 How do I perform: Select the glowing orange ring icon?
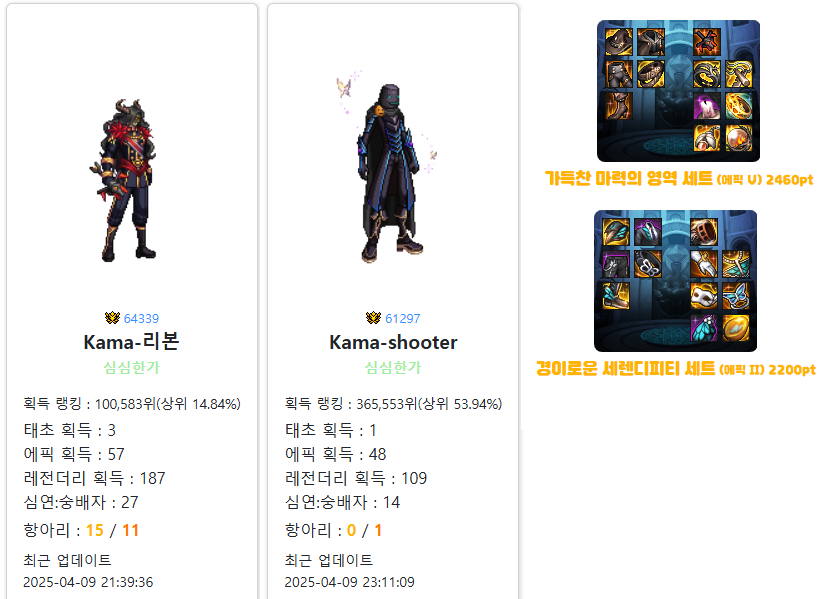[x=739, y=106]
